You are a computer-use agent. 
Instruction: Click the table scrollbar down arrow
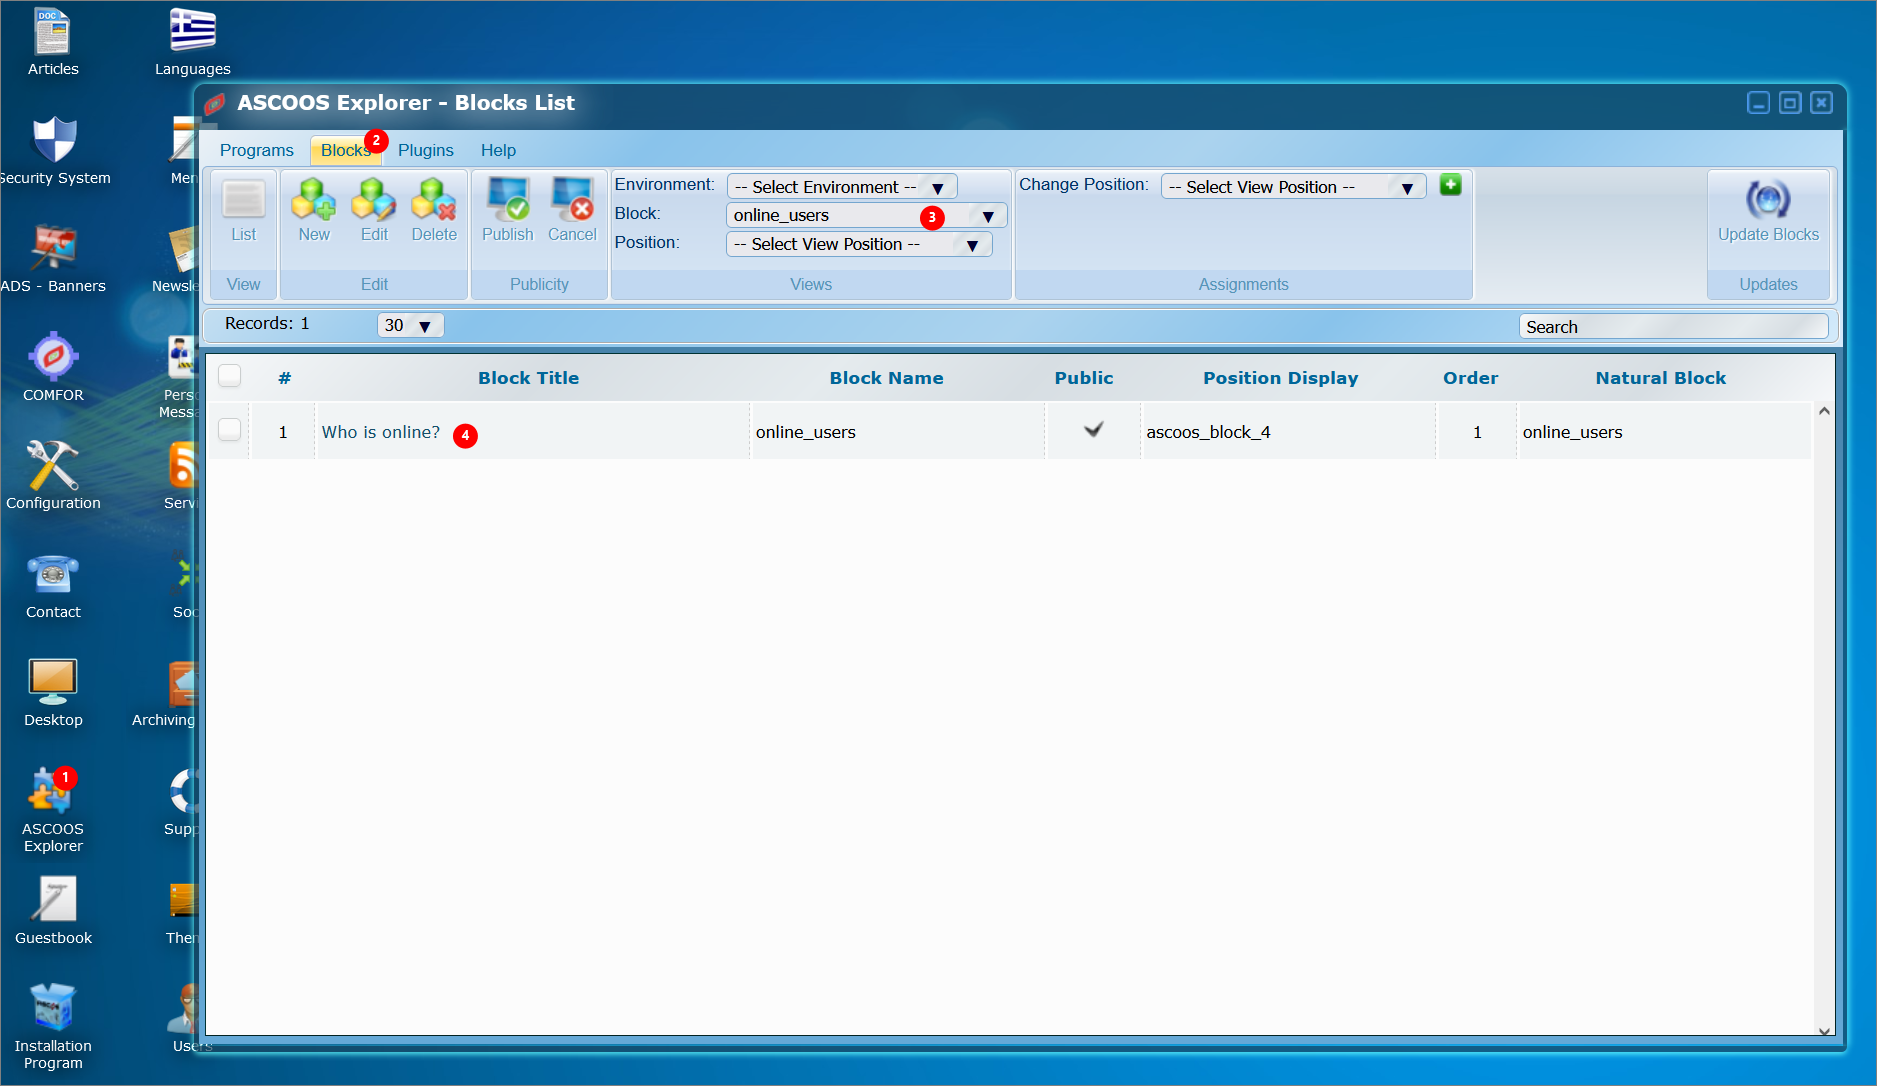pos(1824,1030)
